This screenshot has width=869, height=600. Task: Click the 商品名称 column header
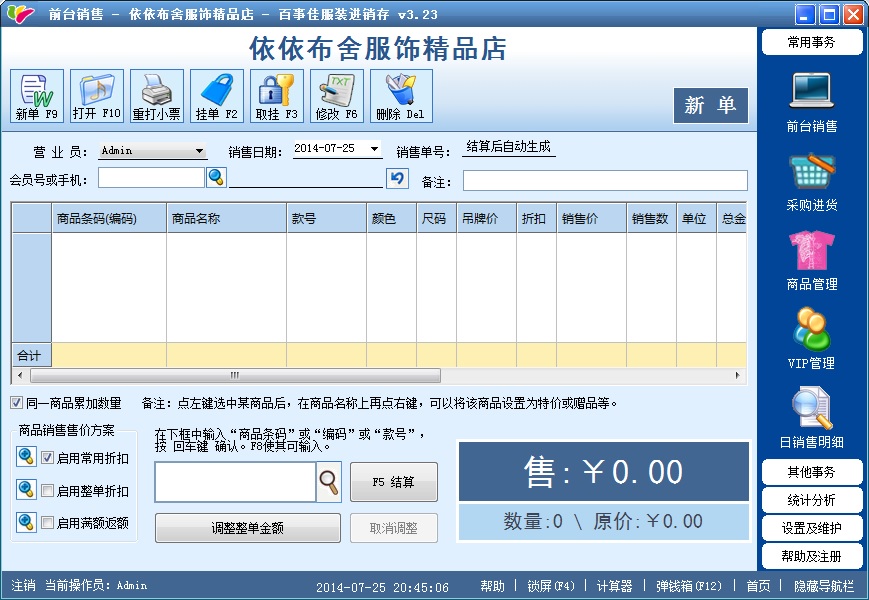point(227,218)
